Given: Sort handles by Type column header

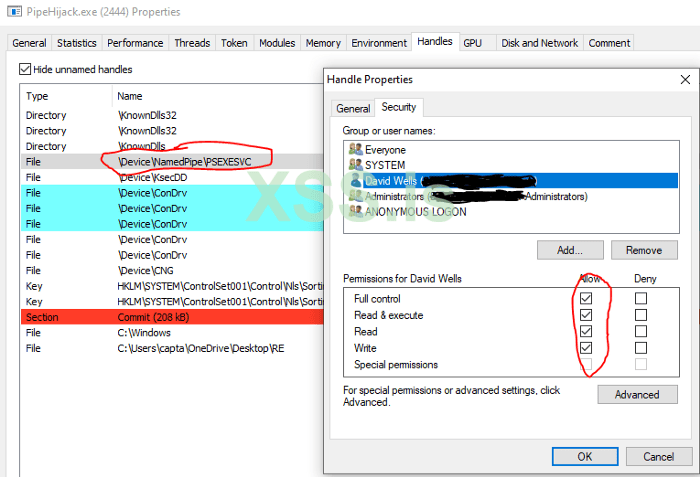Looking at the screenshot, I should 66,96.
